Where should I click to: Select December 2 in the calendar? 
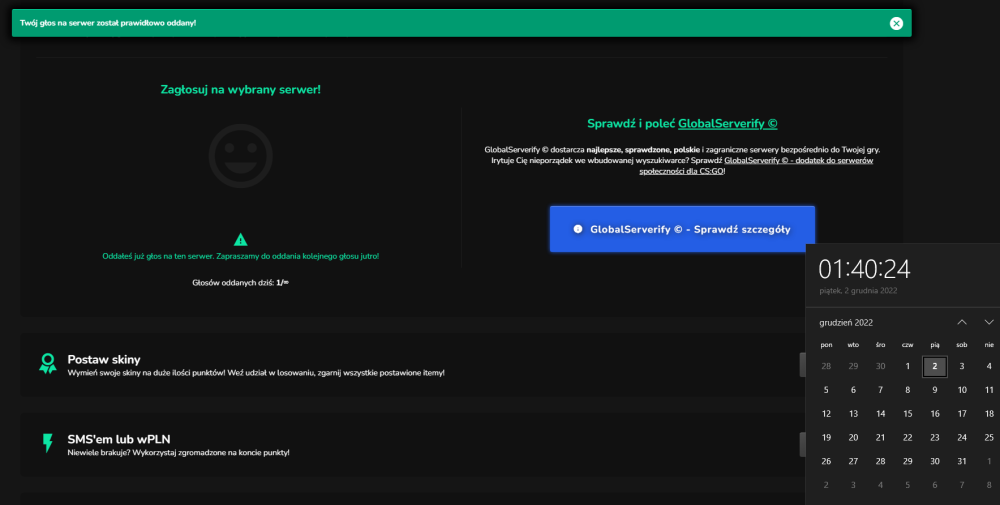click(934, 366)
